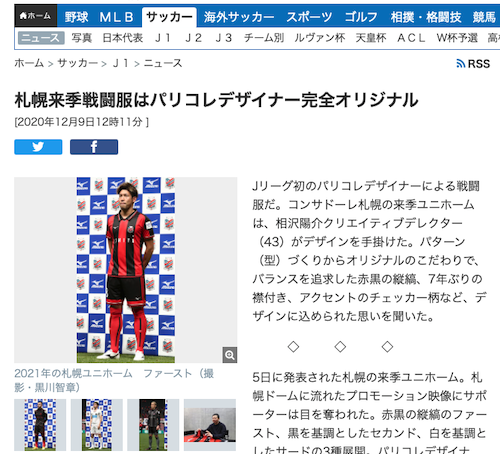Click the 天皇杯 submenu link
500x454 pixels.
tap(371, 38)
